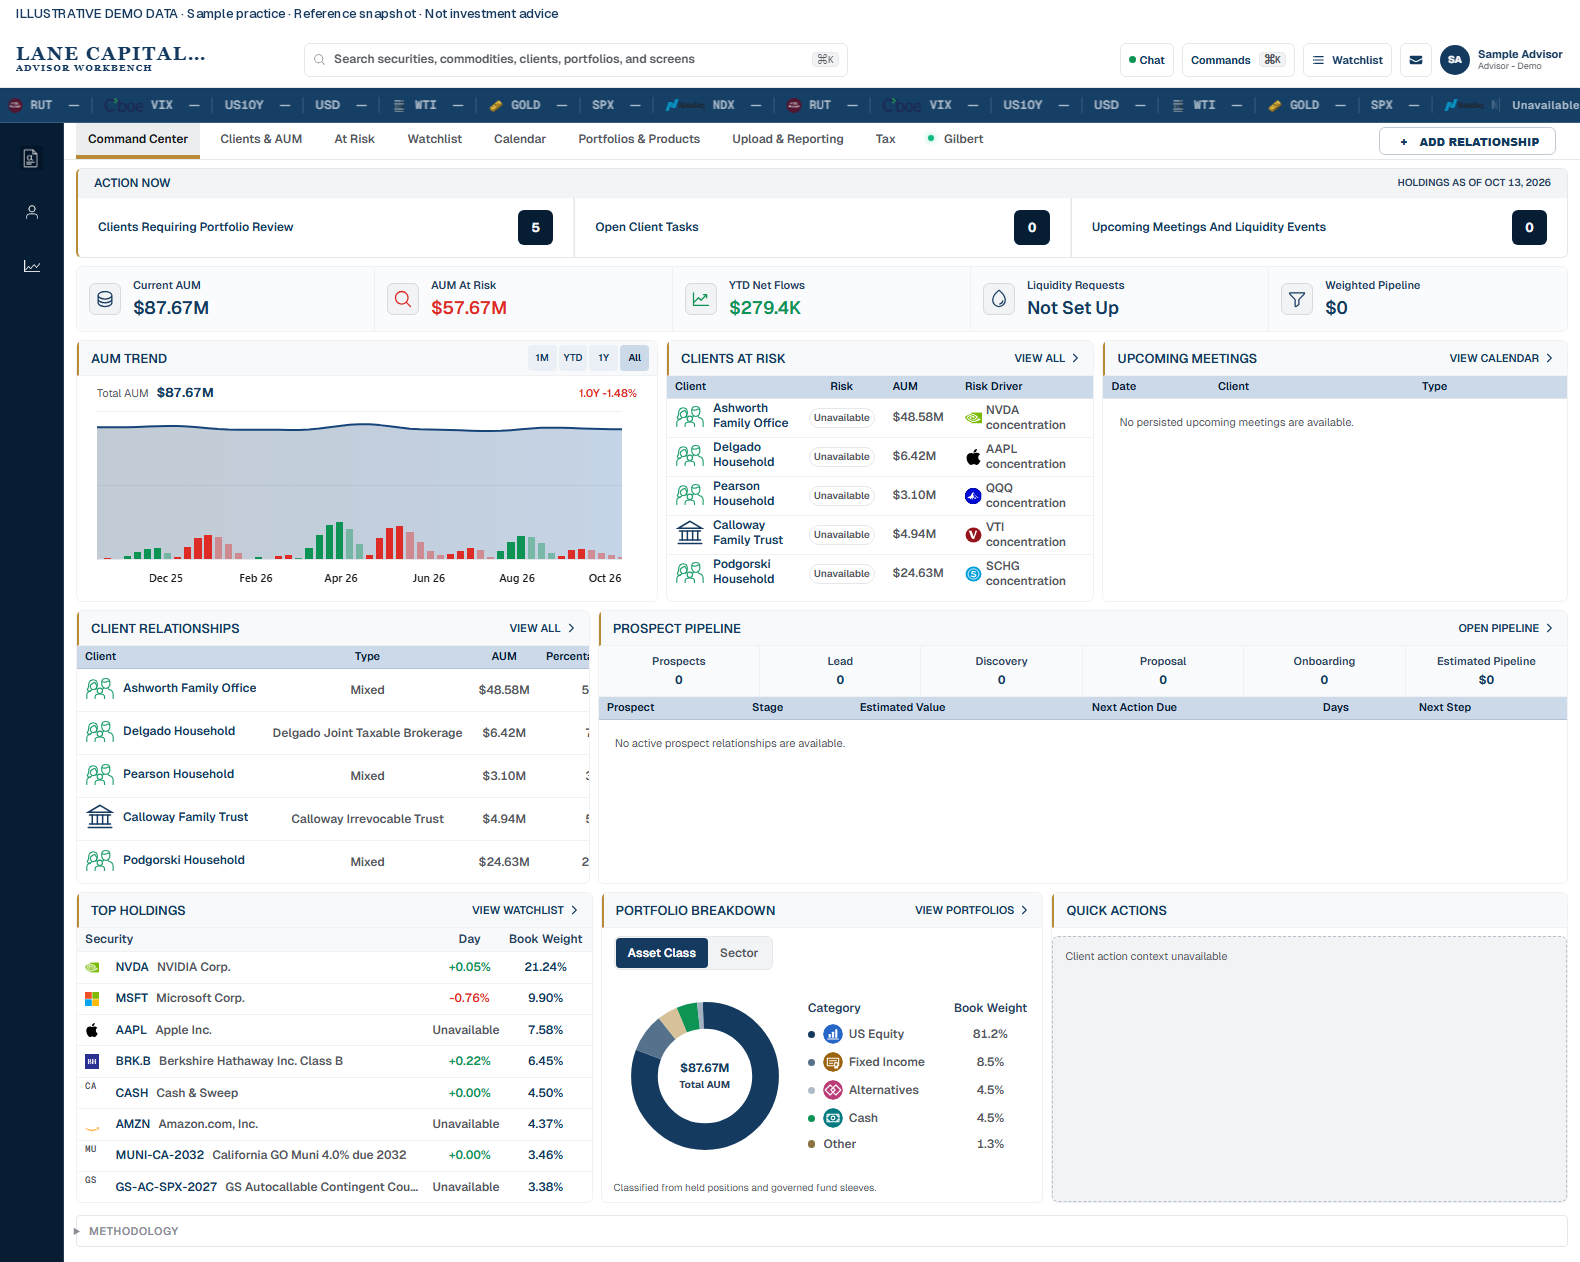1580x1262 pixels.
Task: Open View Watchlist in Top Holdings
Action: pos(525,910)
